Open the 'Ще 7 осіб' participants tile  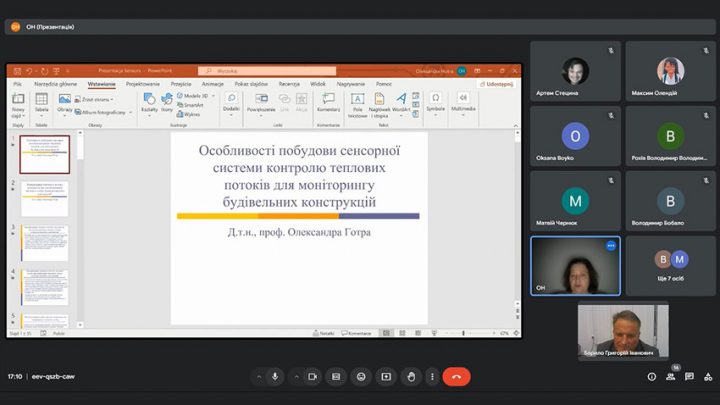(x=670, y=266)
